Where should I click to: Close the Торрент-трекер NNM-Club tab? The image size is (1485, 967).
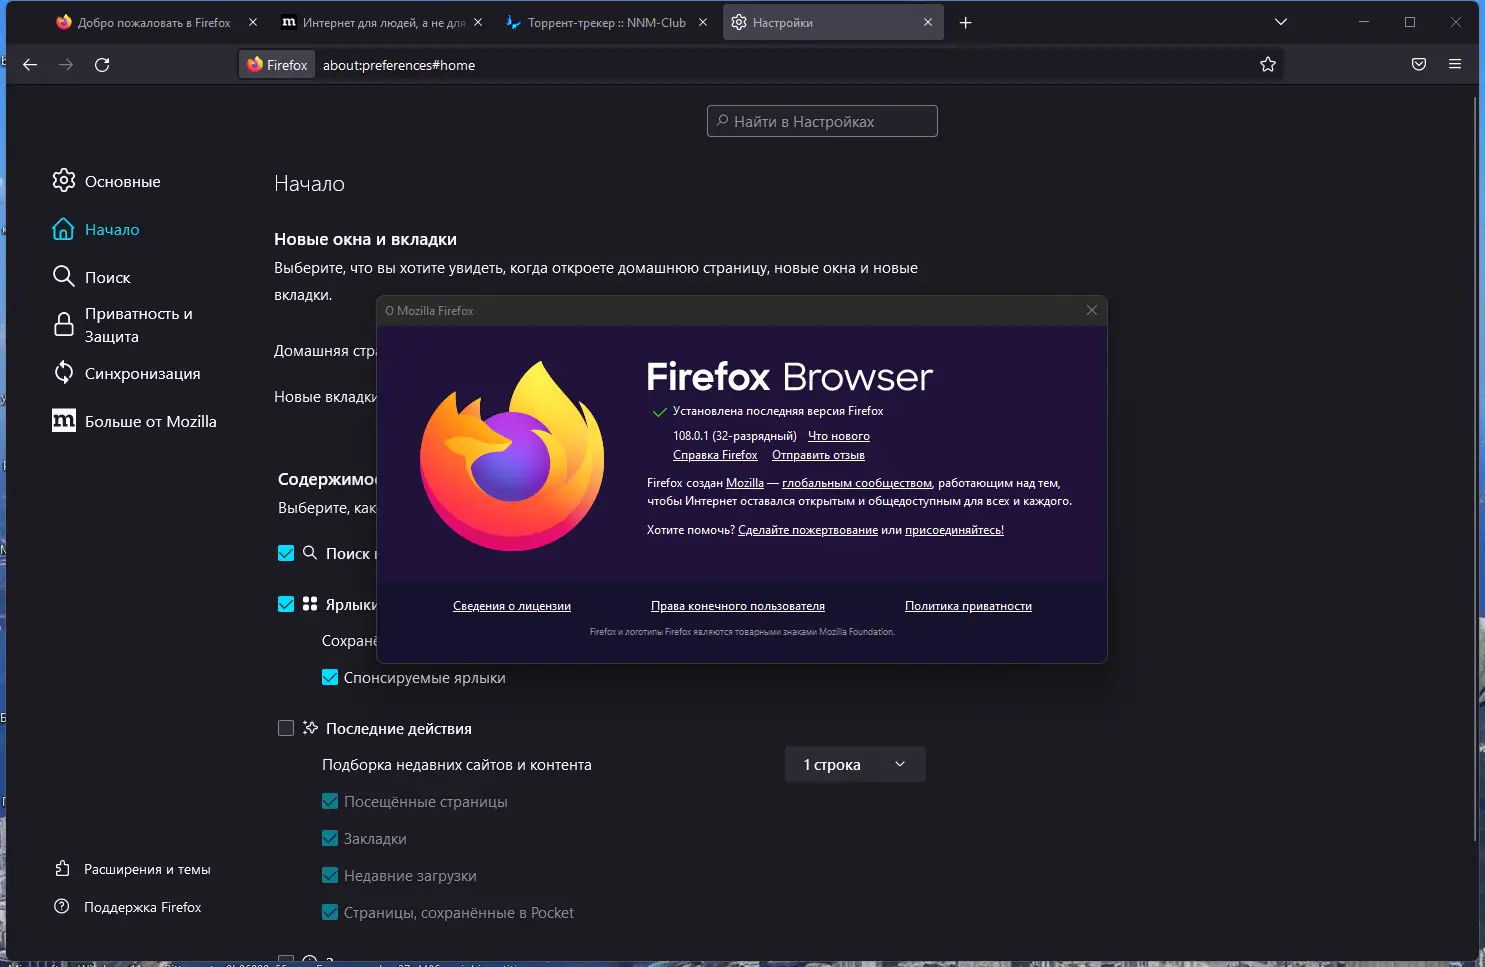click(703, 23)
